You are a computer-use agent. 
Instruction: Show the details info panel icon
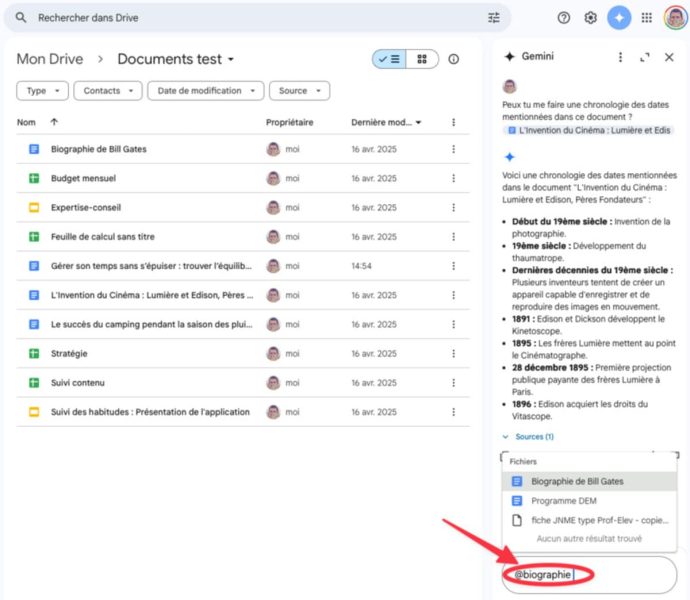click(x=453, y=59)
